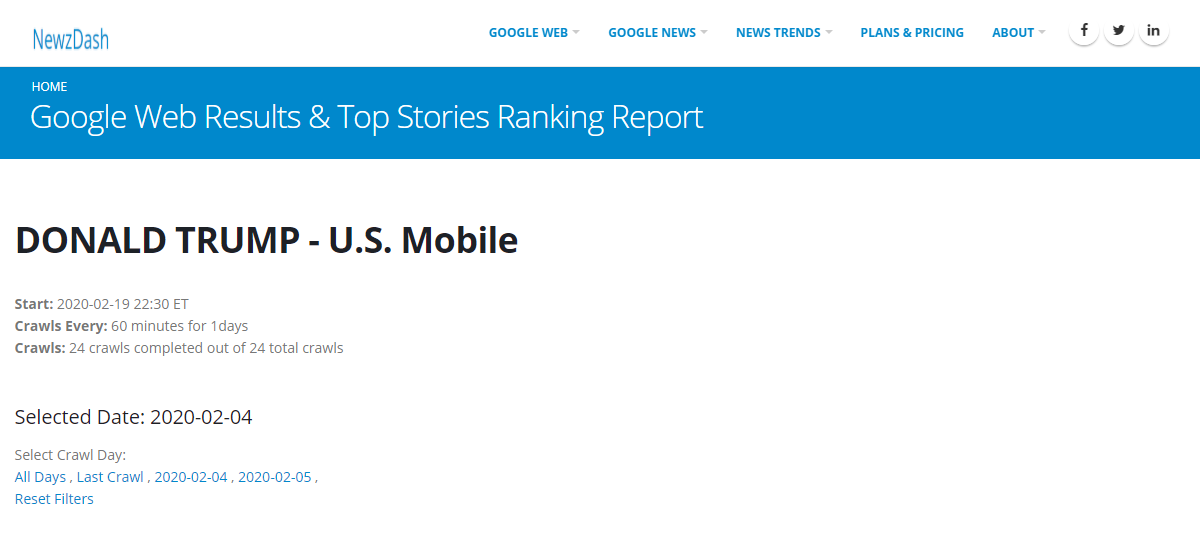
Task: Select the Last Crawl filter
Action: click(x=110, y=477)
